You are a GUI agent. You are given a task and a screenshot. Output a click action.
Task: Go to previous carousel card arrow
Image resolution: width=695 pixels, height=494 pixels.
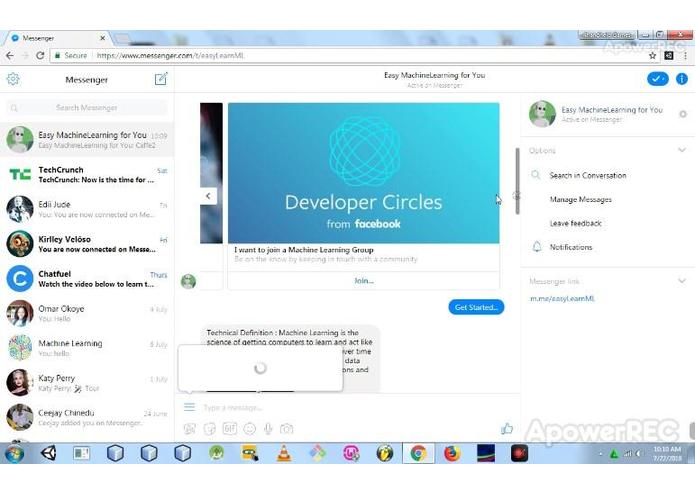[208, 196]
